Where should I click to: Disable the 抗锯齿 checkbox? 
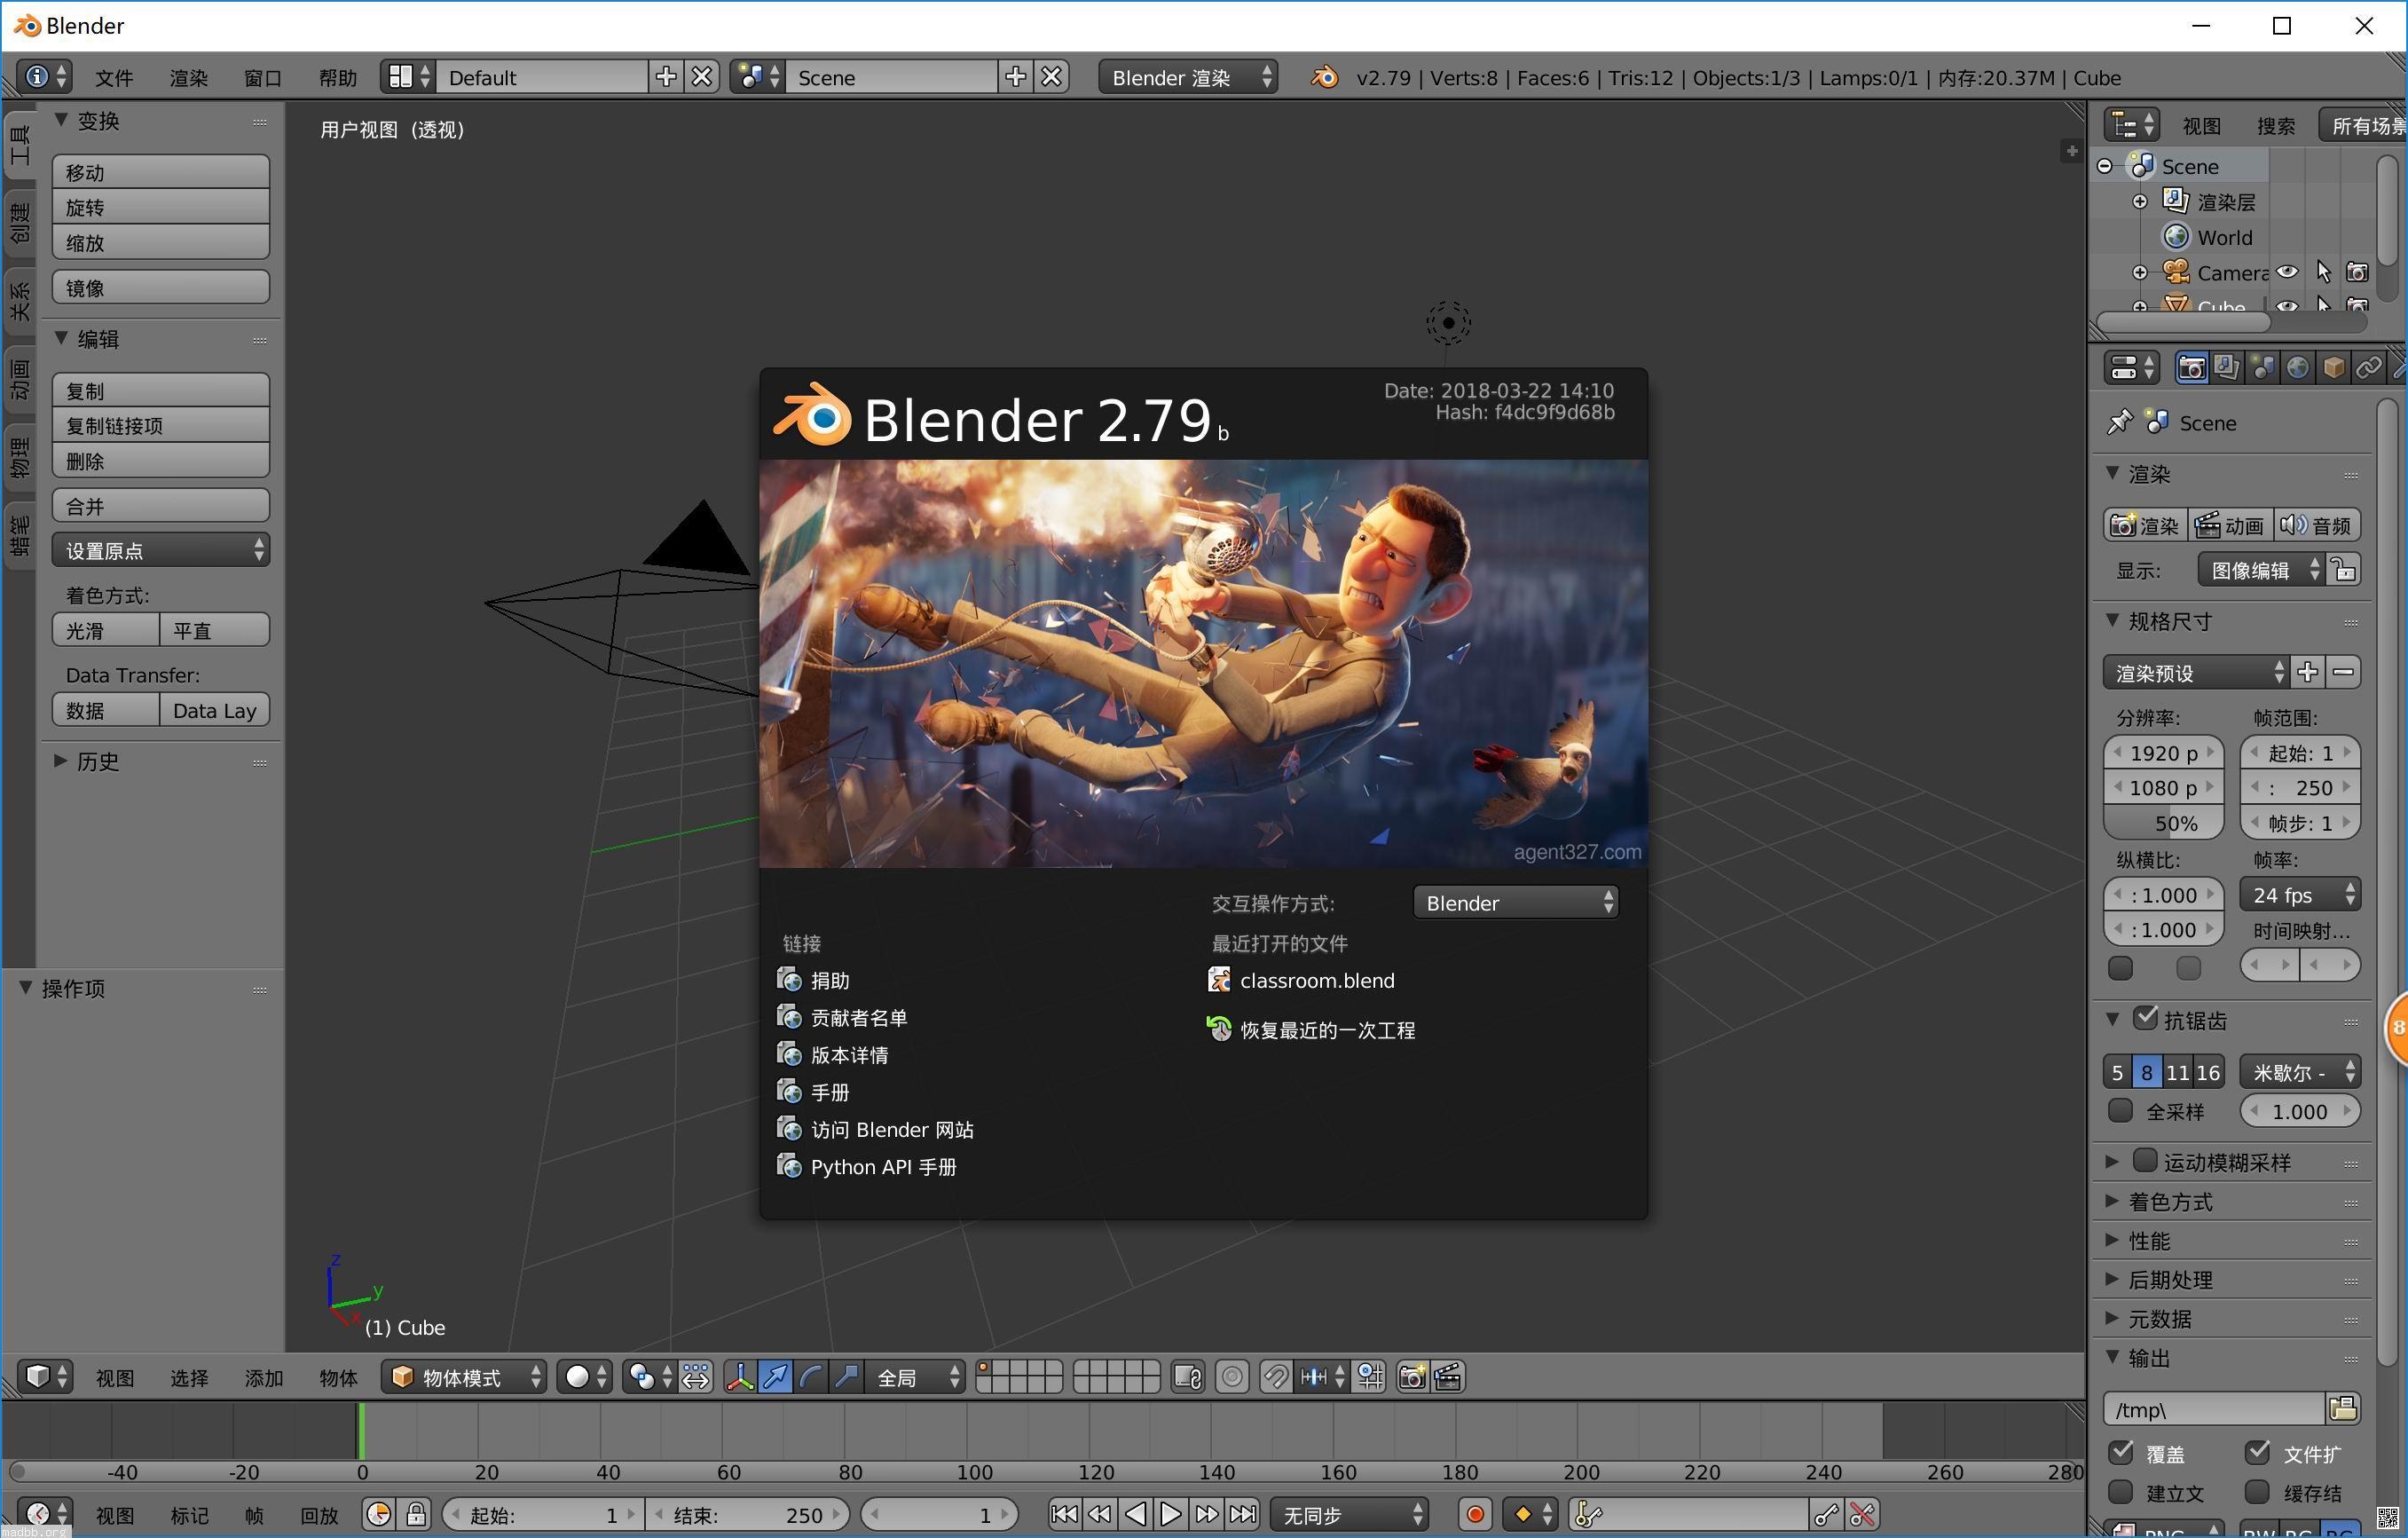click(x=2145, y=1019)
